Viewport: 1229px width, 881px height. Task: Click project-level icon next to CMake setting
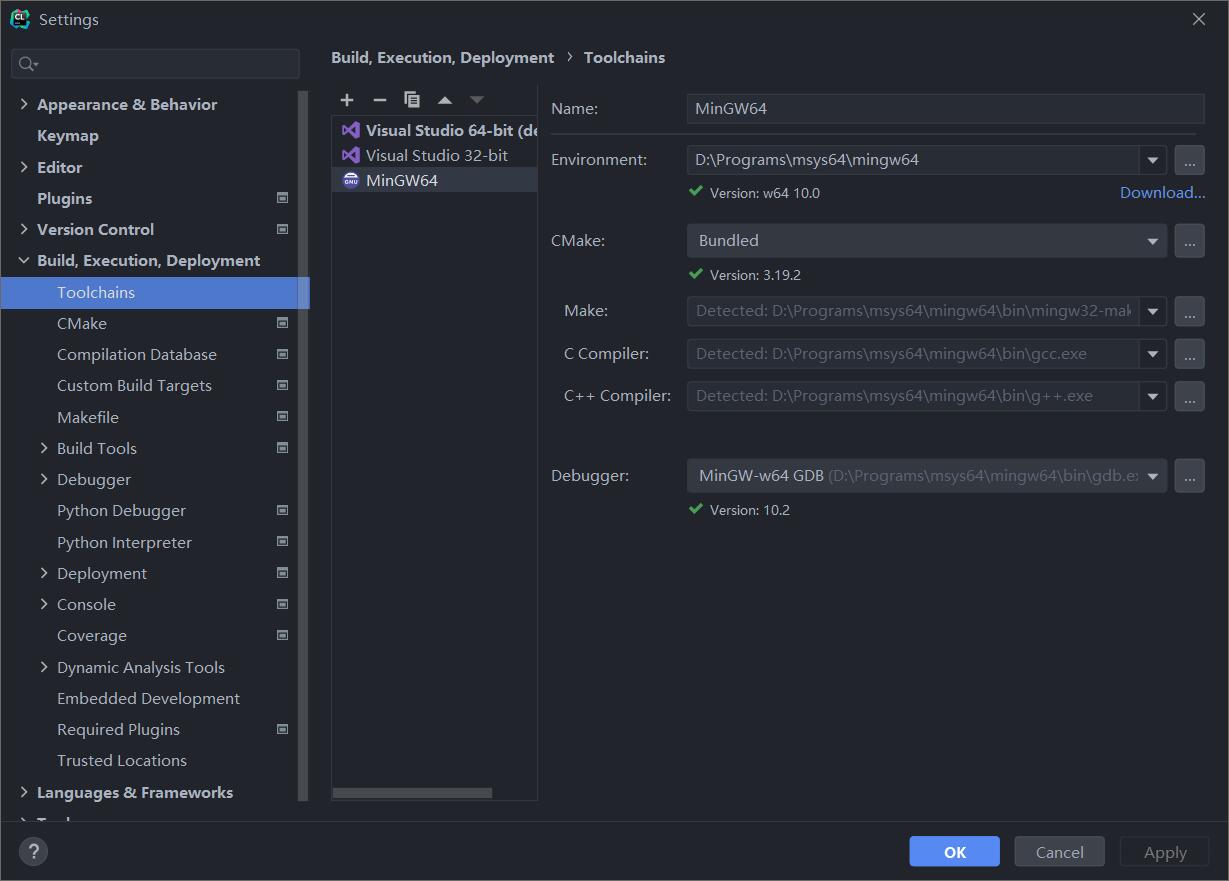coord(283,323)
